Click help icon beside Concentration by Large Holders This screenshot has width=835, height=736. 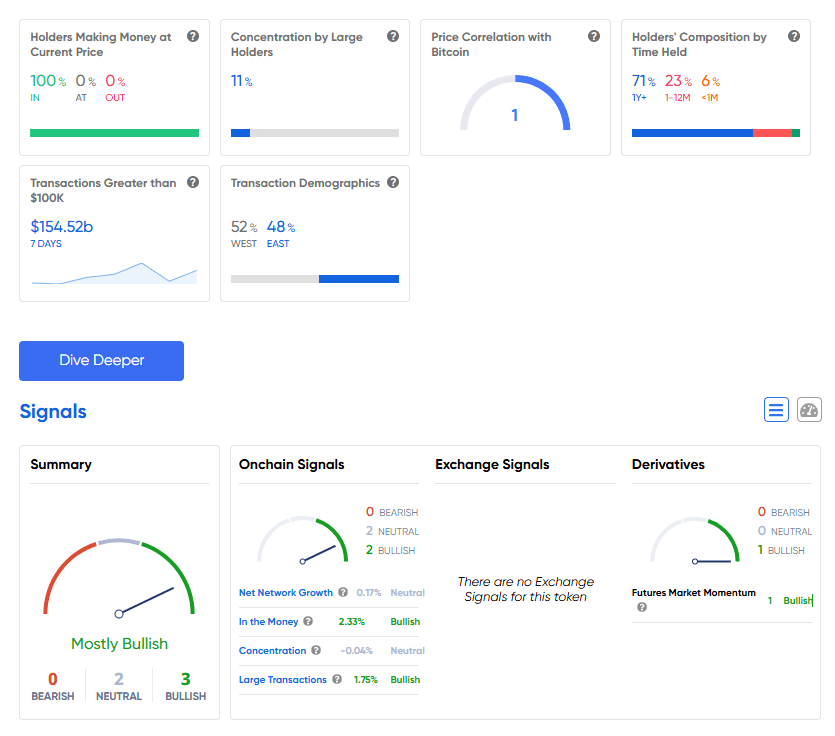click(x=393, y=36)
